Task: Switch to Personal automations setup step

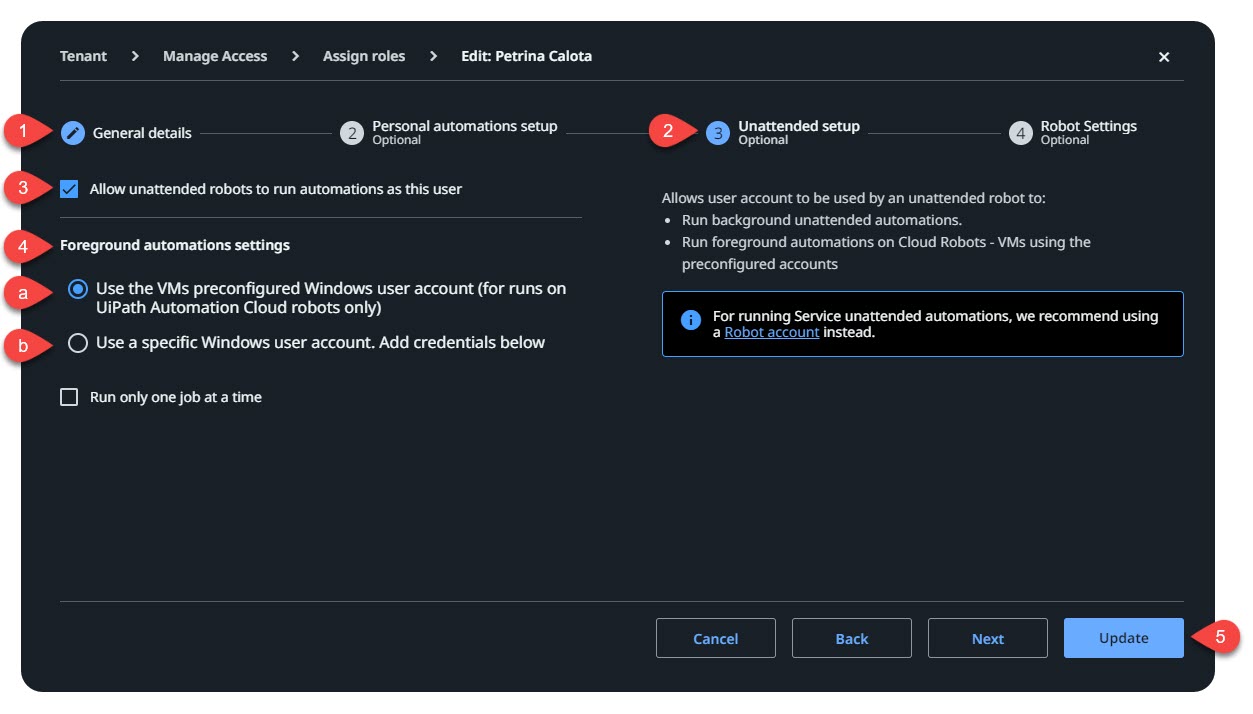Action: (464, 127)
